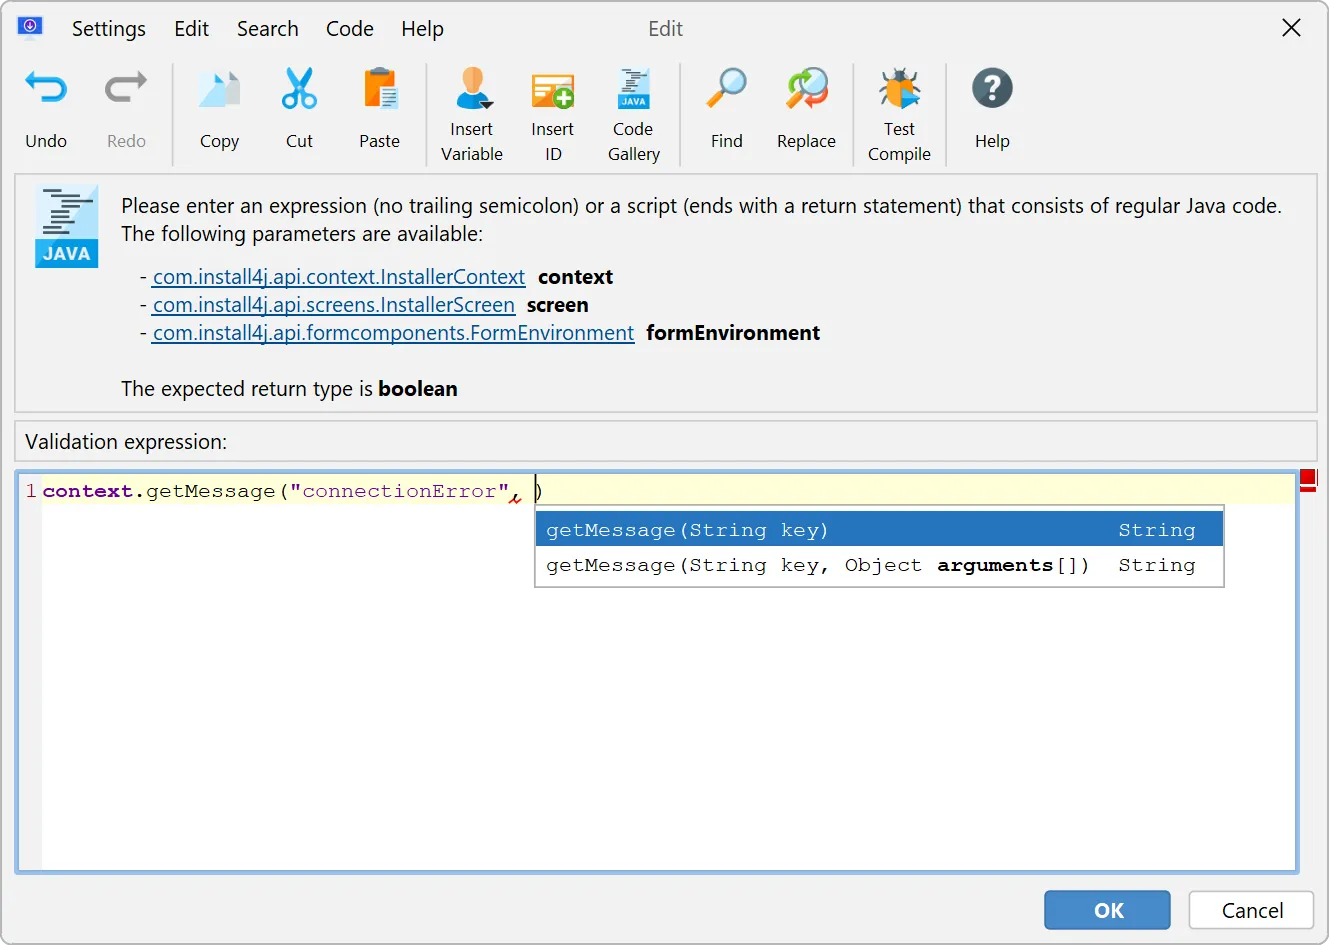This screenshot has height=945, width=1329.
Task: Open Insert ID tool
Action: [x=553, y=114]
